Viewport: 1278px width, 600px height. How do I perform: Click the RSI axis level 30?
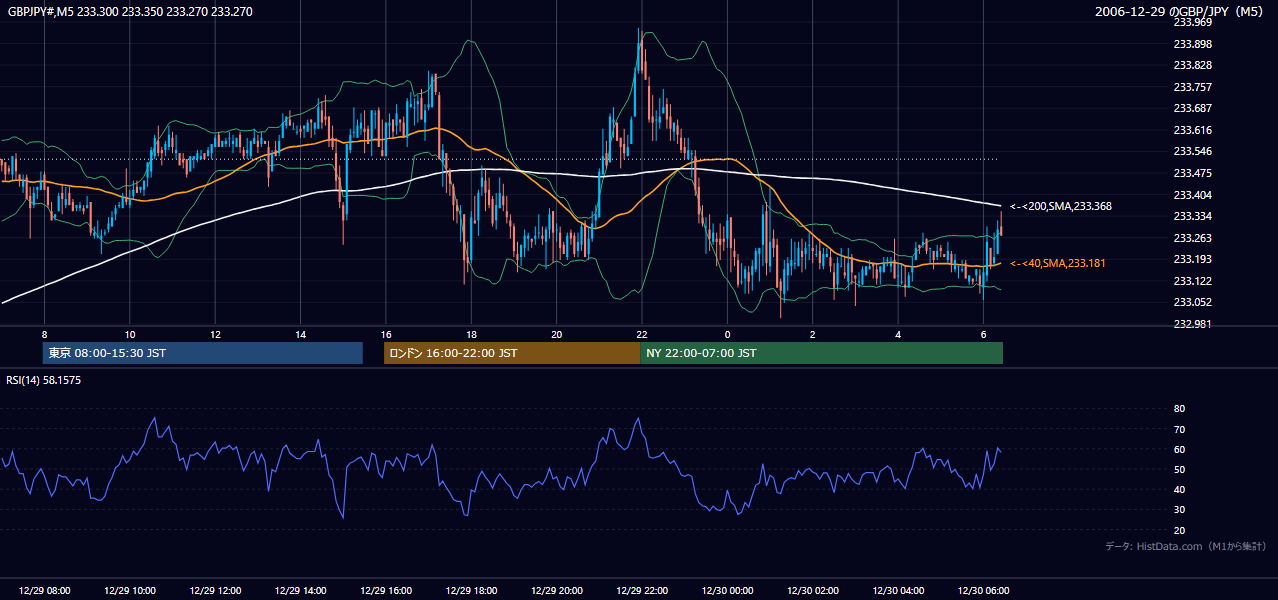1179,510
